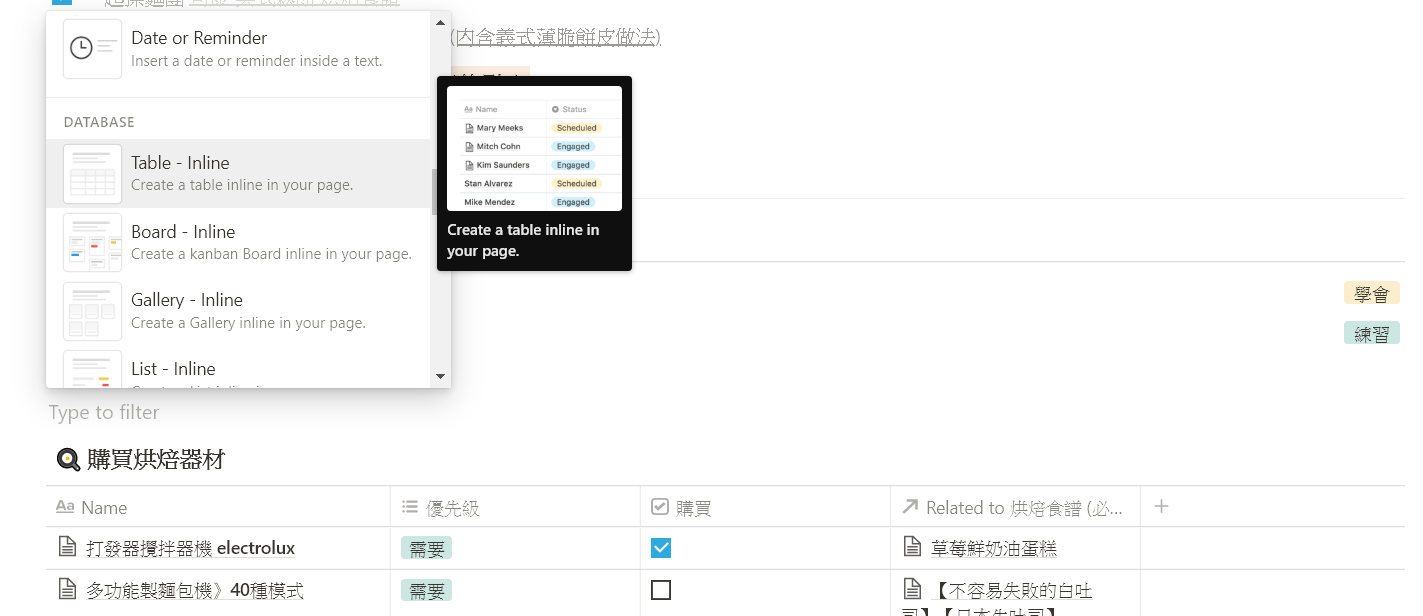
Task: Insert a Date or Reminder
Action: (238, 49)
